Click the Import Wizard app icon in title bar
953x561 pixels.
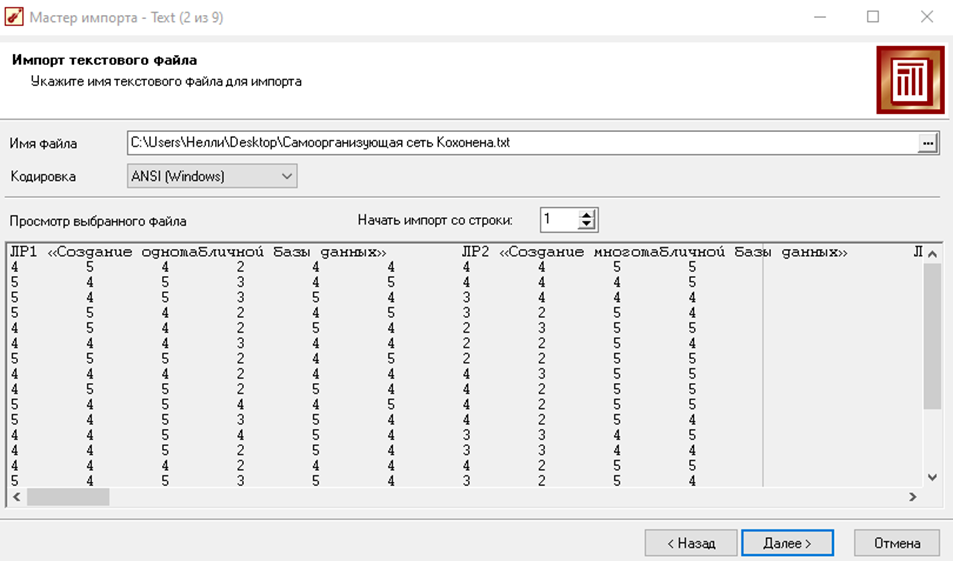click(13, 17)
